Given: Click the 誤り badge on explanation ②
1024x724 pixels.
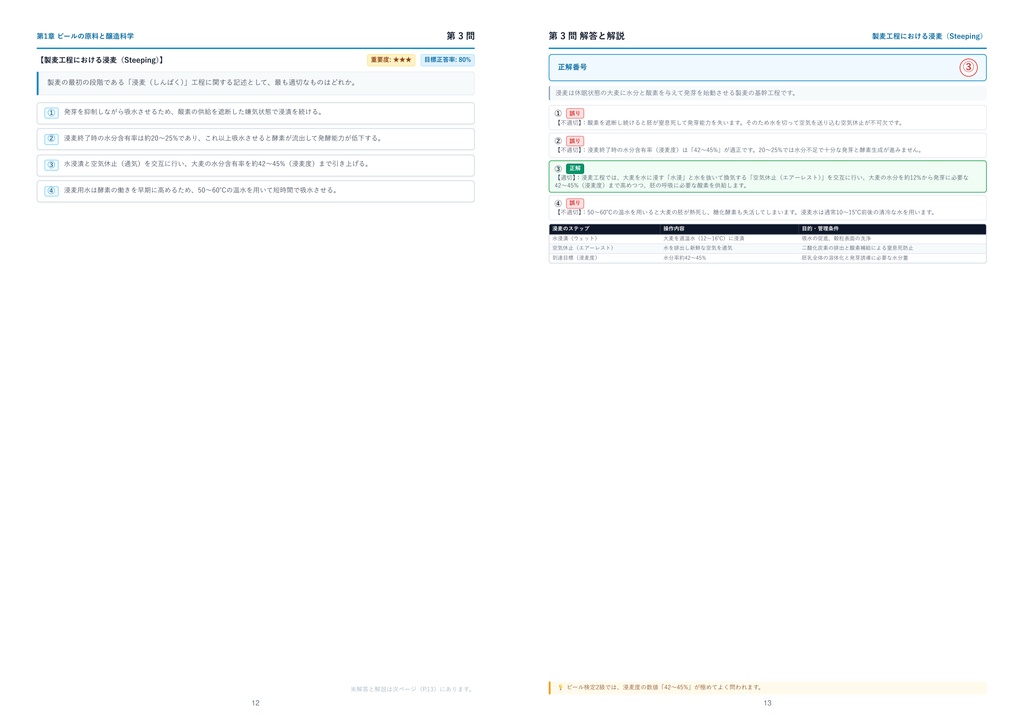Looking at the screenshot, I should click(x=575, y=140).
